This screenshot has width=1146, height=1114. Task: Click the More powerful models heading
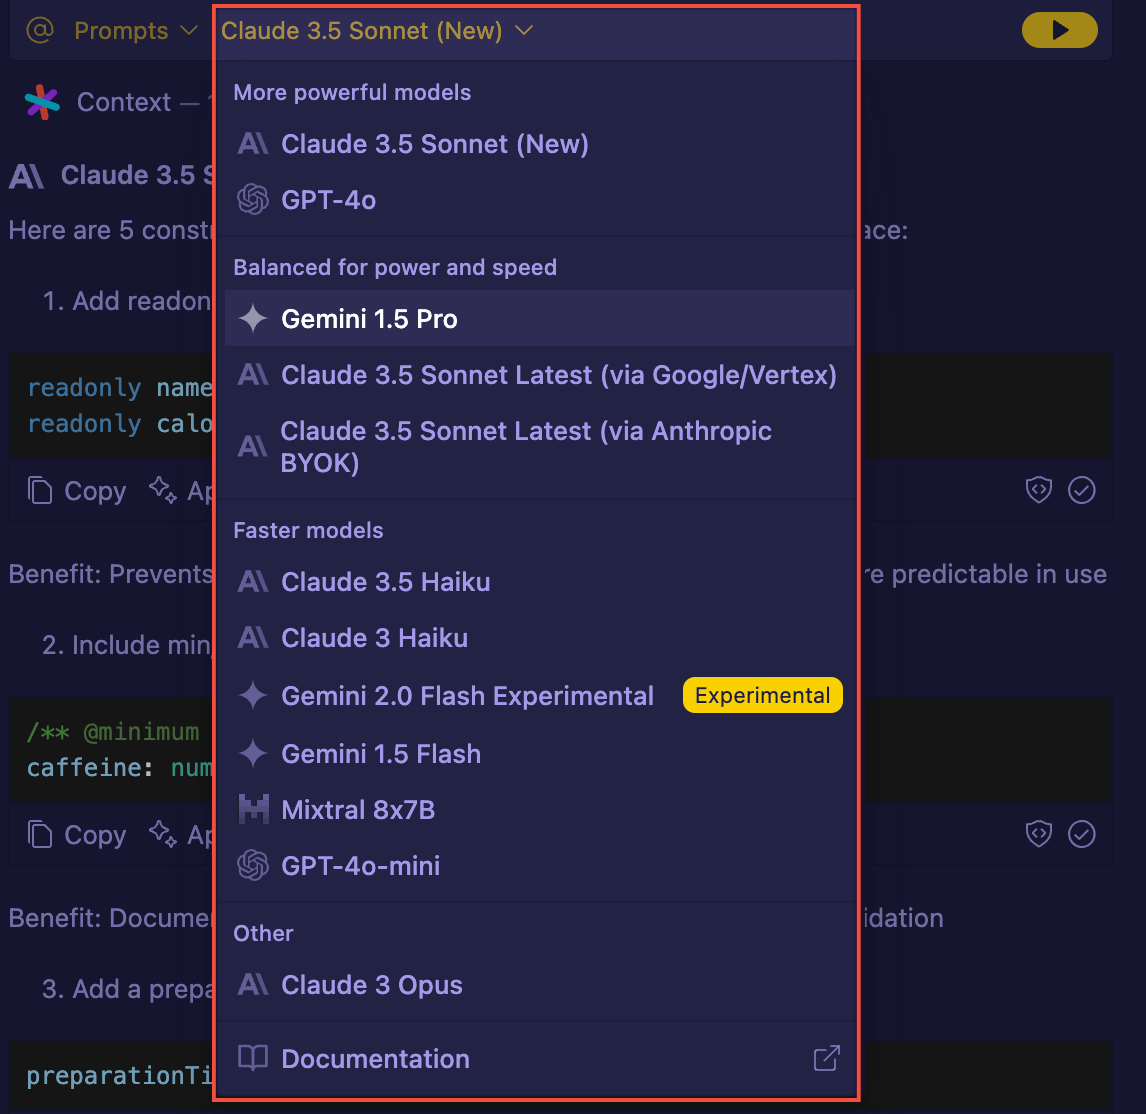(352, 93)
